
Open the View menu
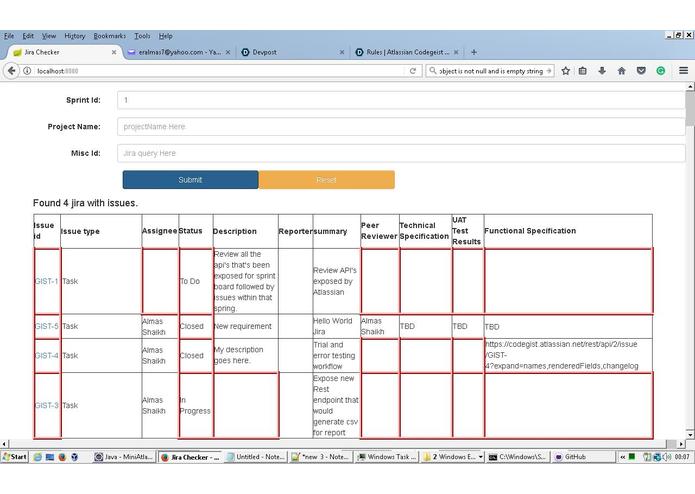49,36
